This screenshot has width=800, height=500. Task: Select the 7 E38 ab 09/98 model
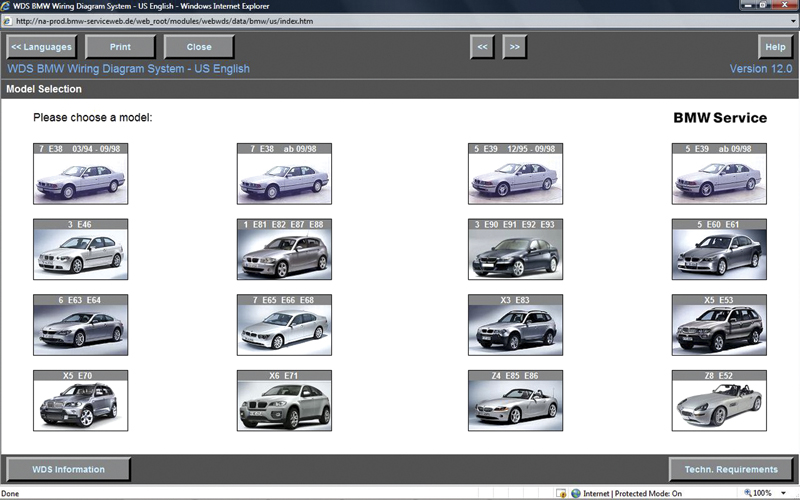pos(284,173)
